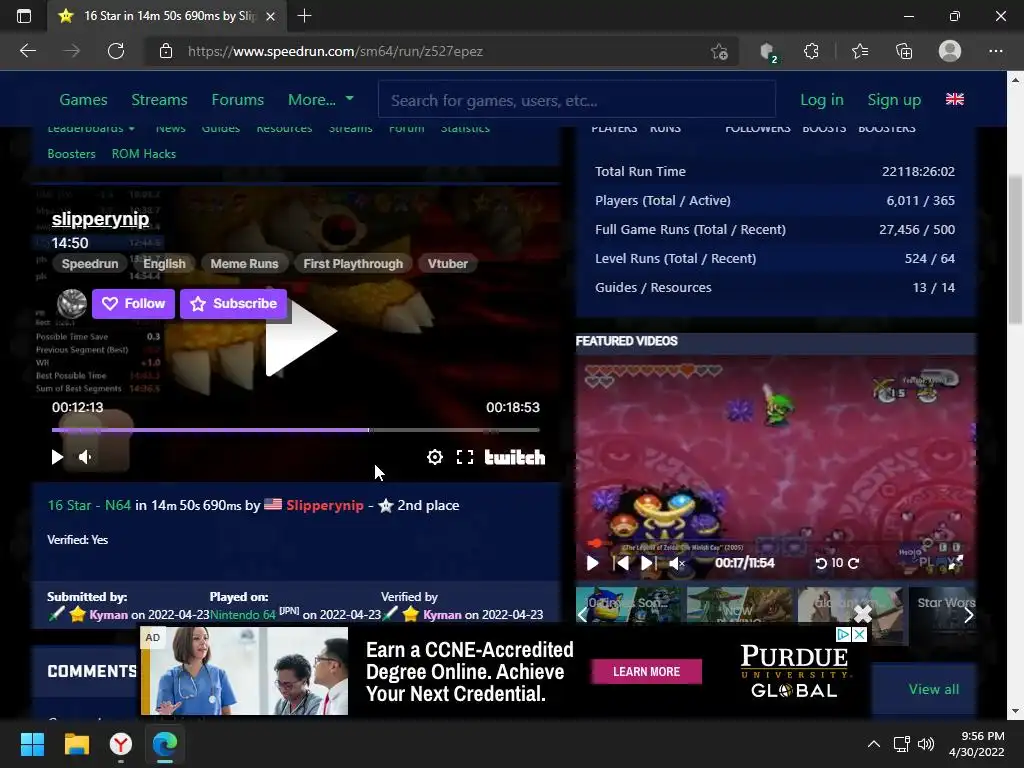The width and height of the screenshot is (1024, 768).
Task: Select the Star Wars video thumbnail
Action: (x=943, y=615)
